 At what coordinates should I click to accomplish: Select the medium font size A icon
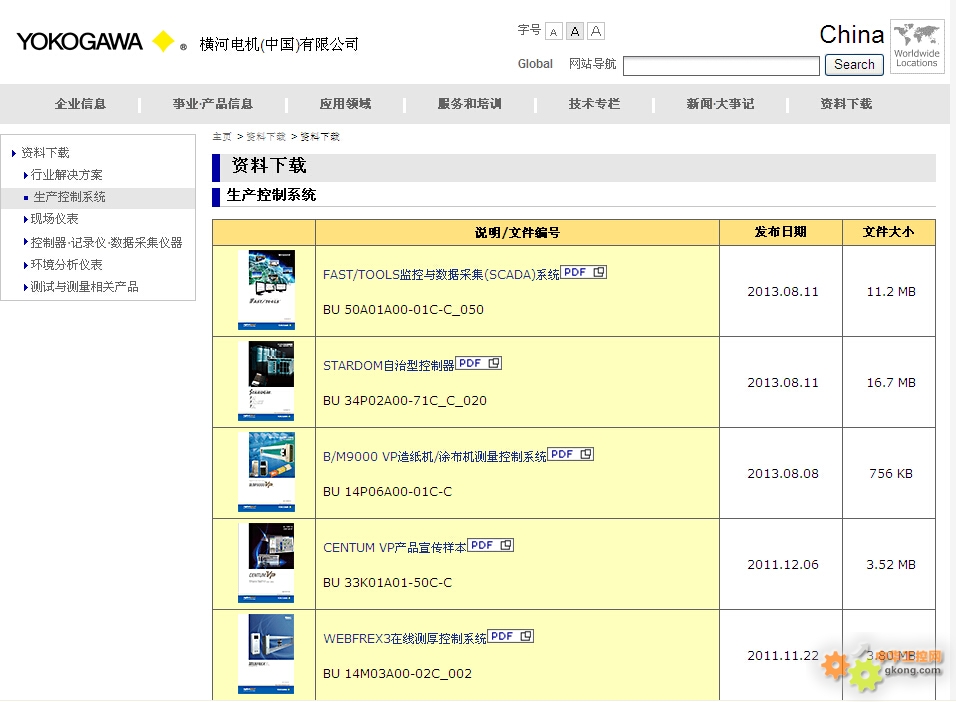575,31
